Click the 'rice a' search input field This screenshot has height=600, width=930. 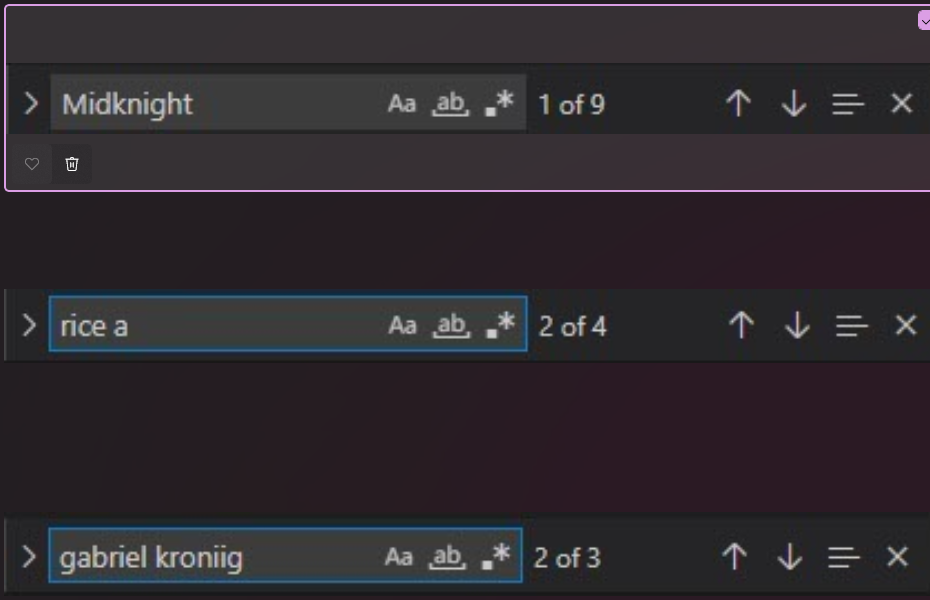tap(288, 324)
